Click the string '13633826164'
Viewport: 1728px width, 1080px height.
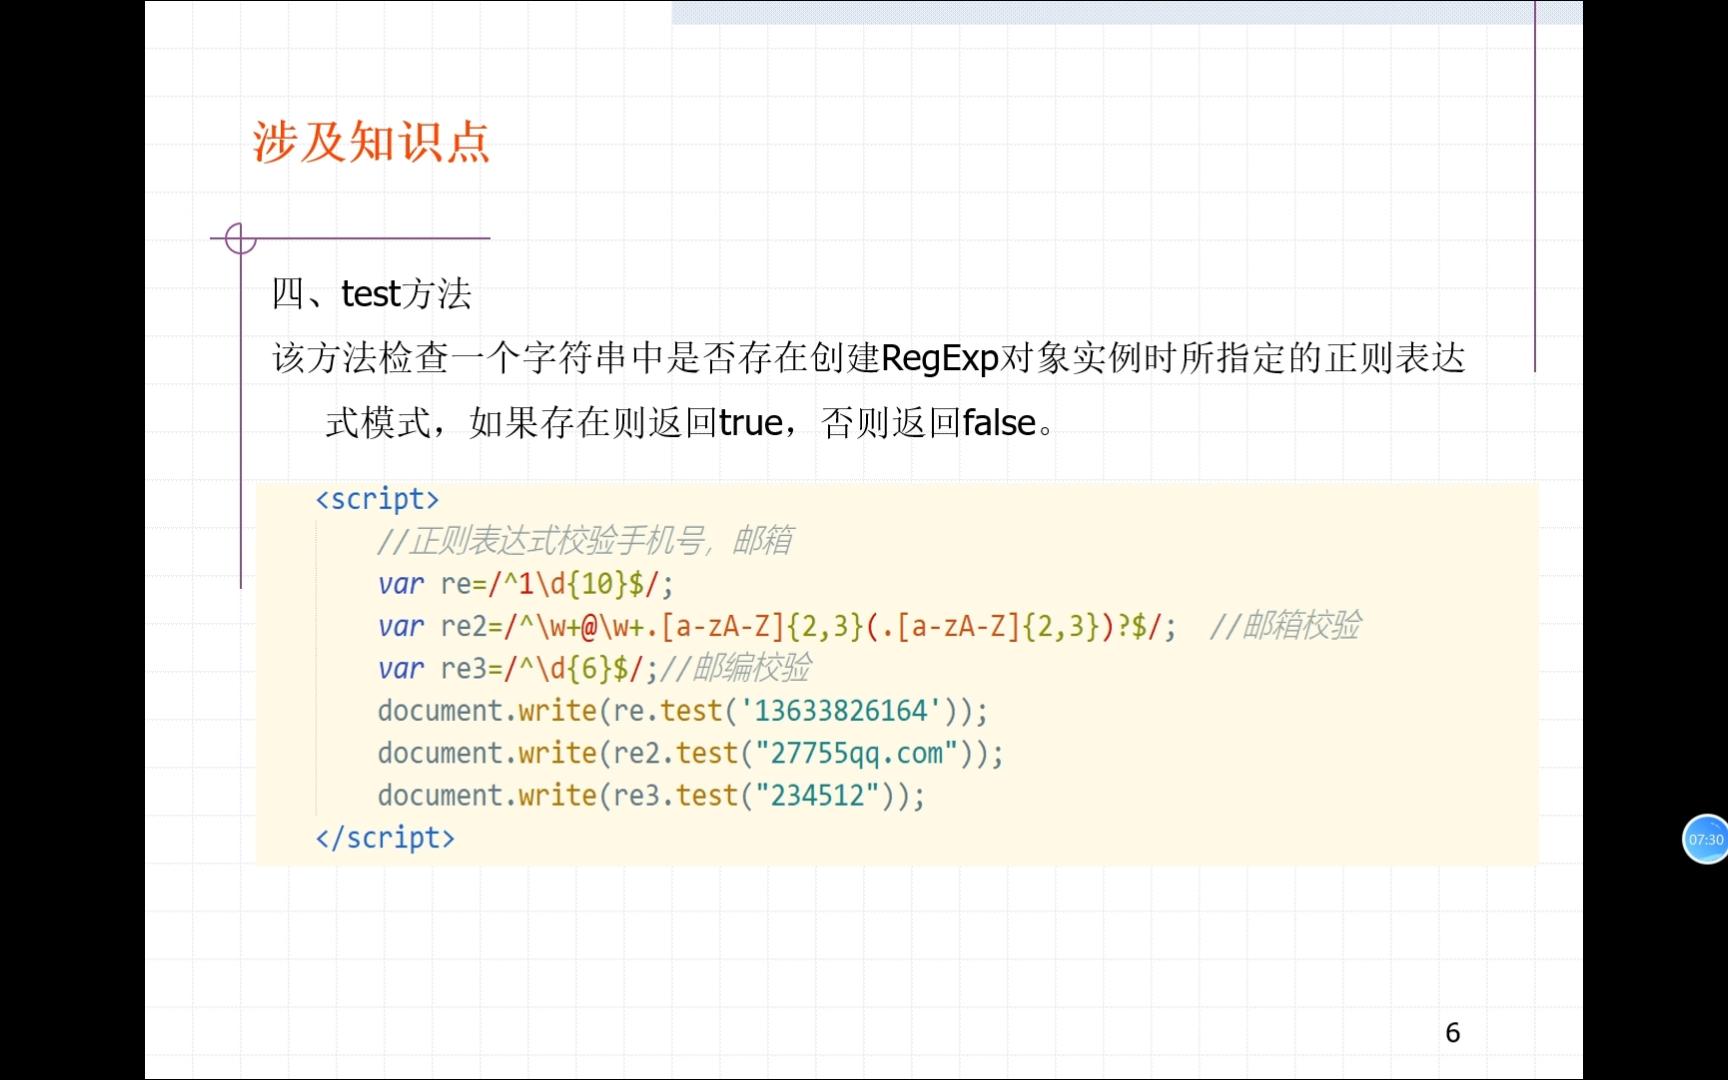tap(840, 711)
